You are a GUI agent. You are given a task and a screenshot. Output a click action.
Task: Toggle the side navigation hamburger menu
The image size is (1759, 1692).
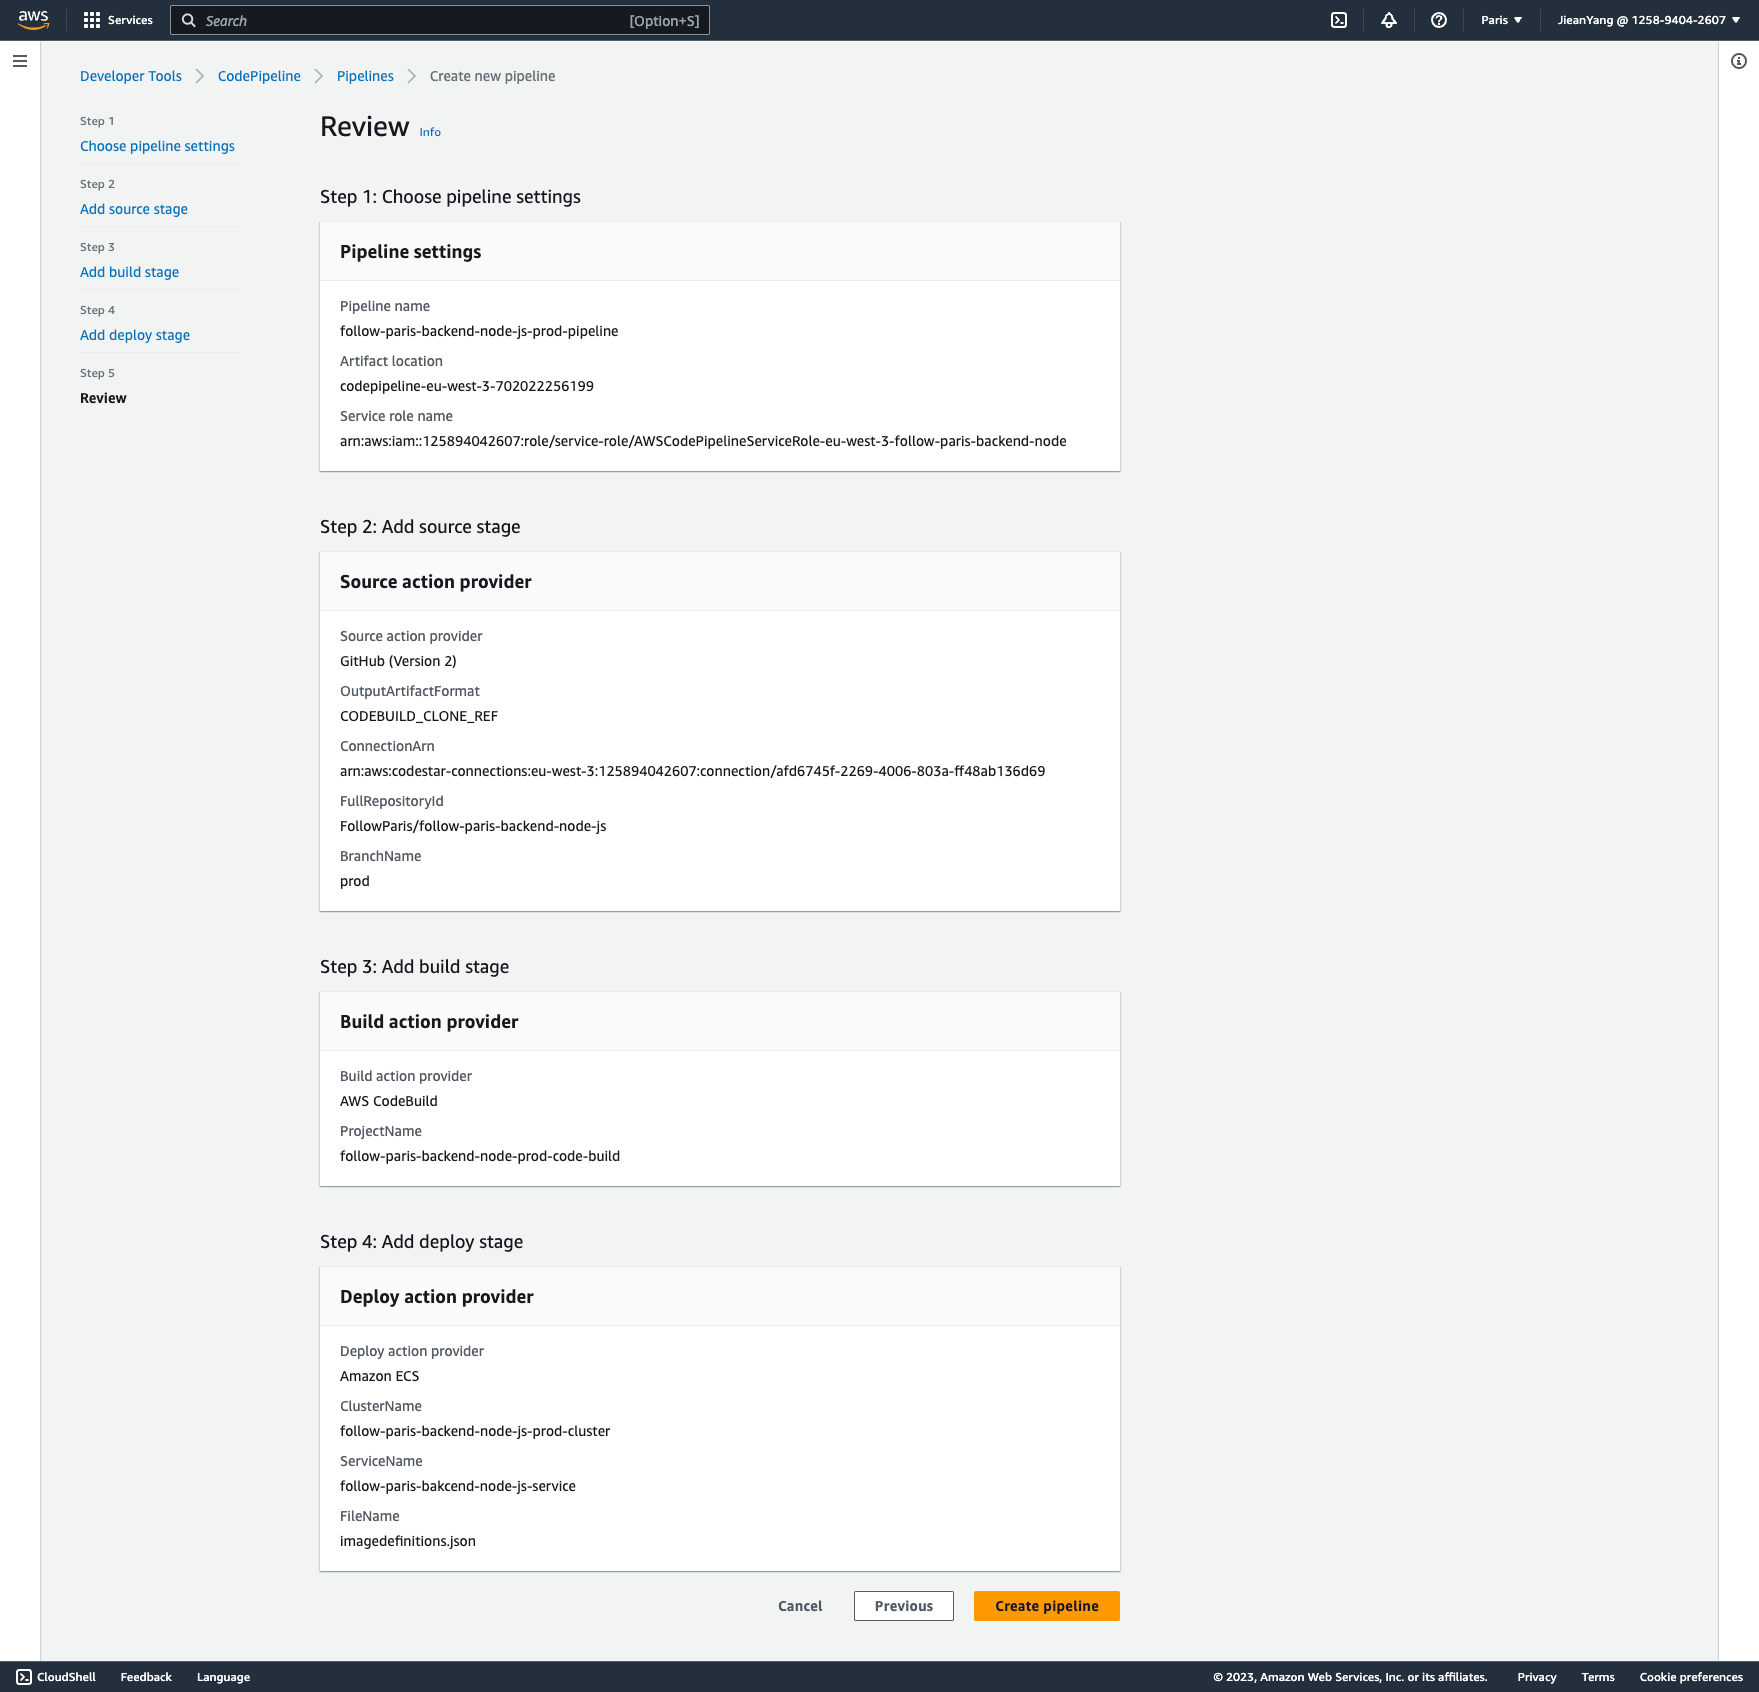pos(20,61)
